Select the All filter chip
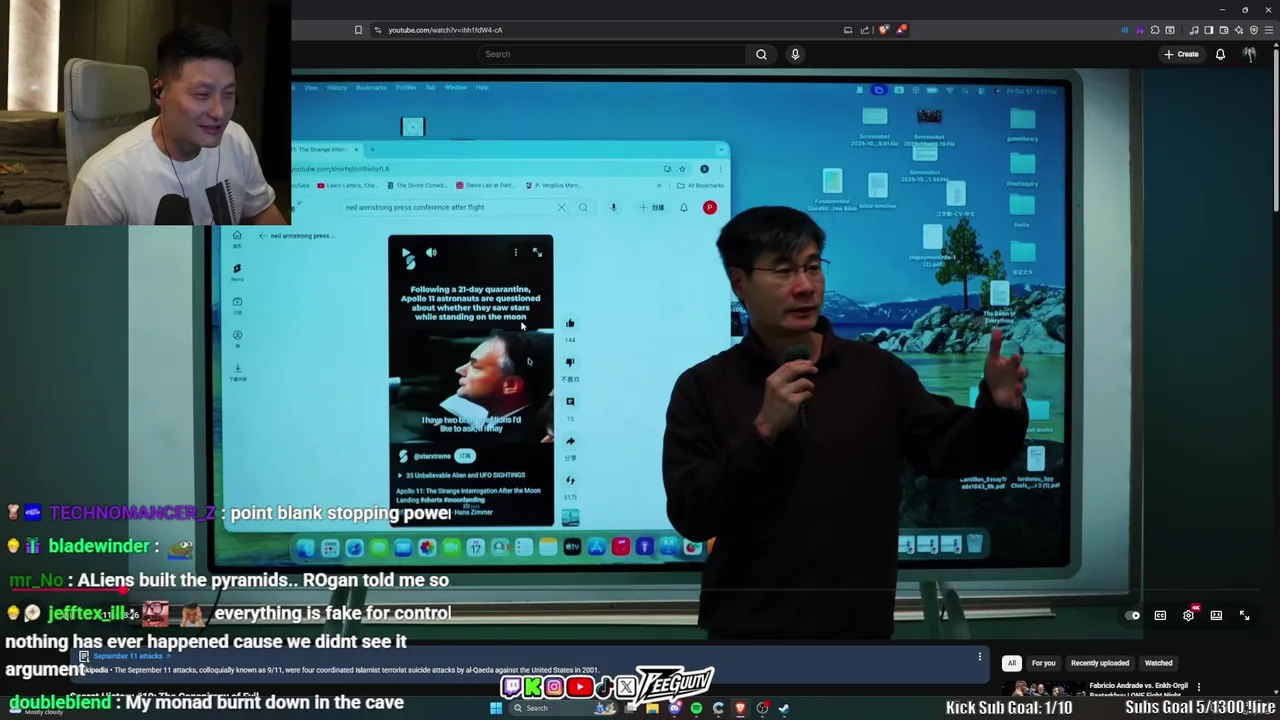Screen dimensions: 1280x720 [x=1011, y=663]
